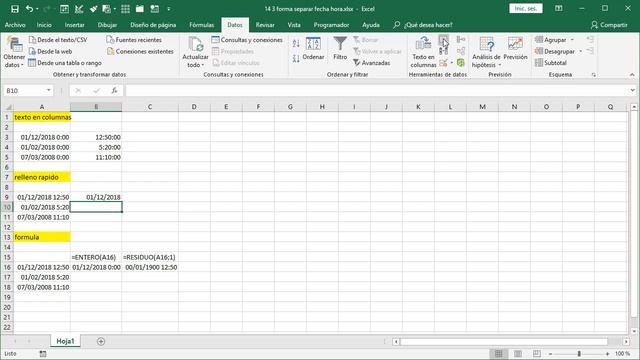This screenshot has height=360, width=640.
Task: Expand the Agrupar dropdown arrow
Action: tap(572, 40)
